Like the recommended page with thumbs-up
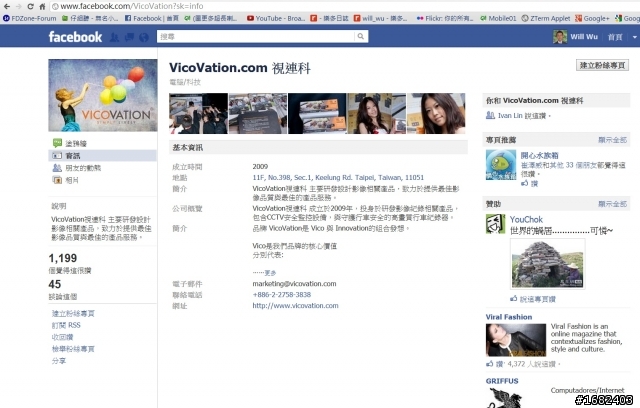The image size is (640, 408). point(529,184)
